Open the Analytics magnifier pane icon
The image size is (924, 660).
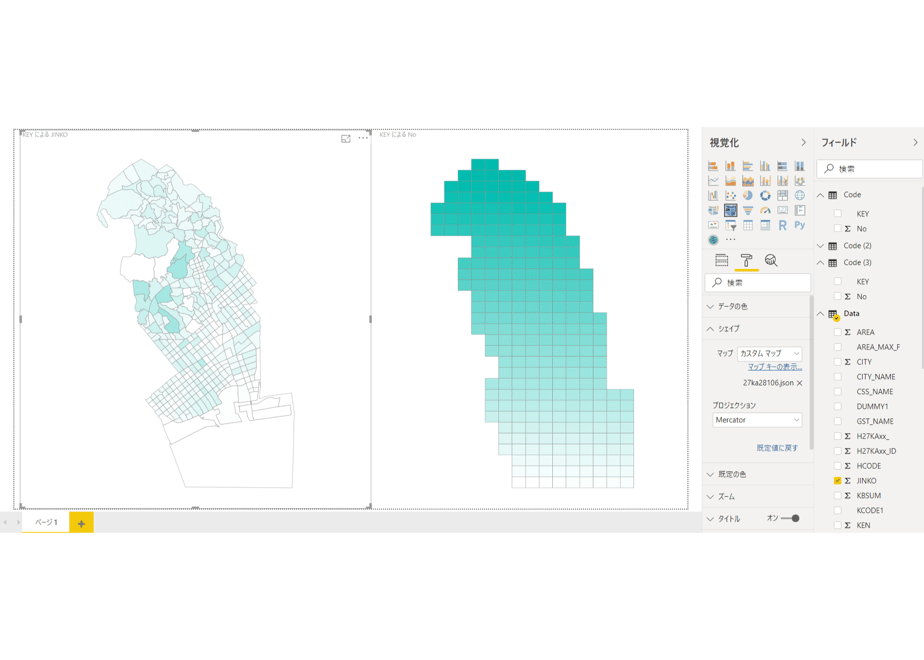click(x=771, y=260)
